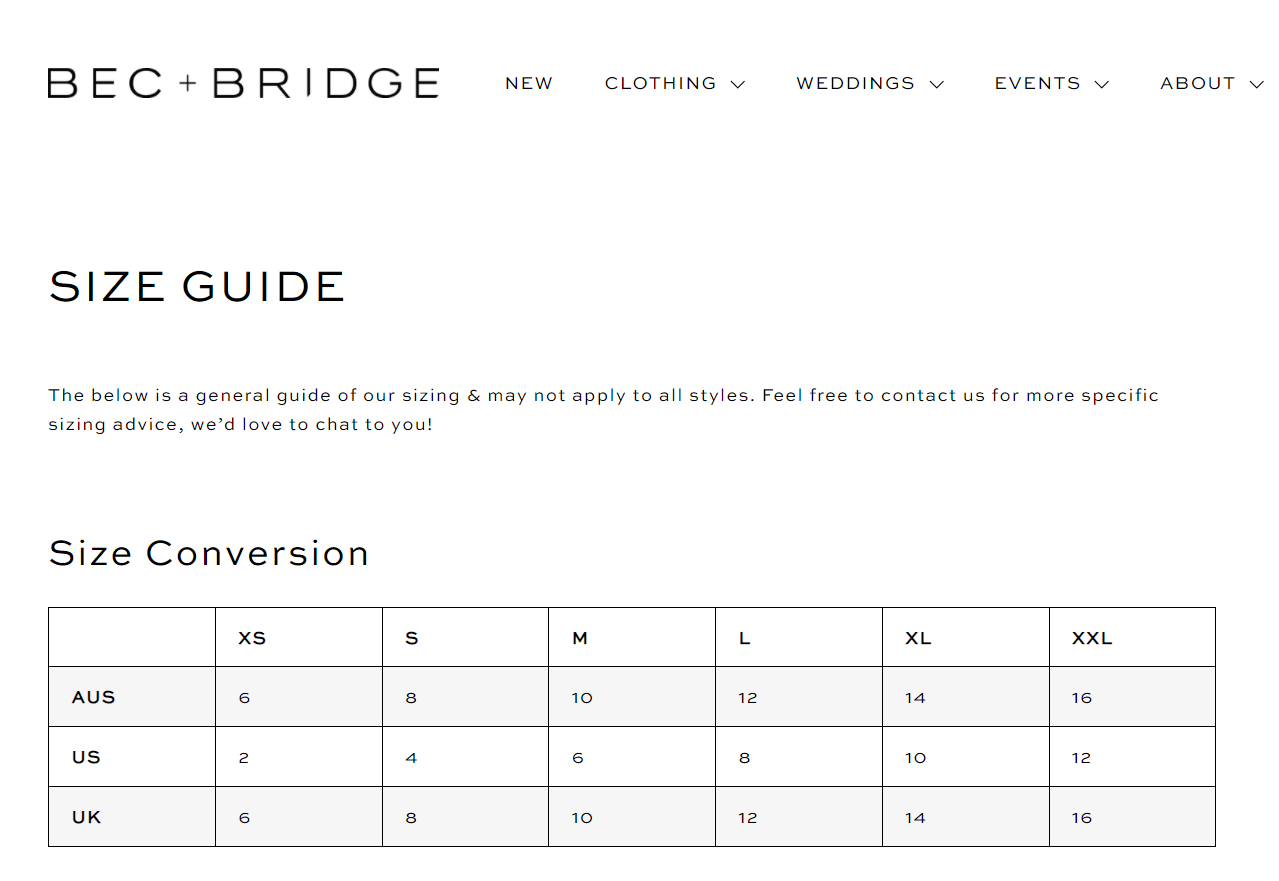The width and height of the screenshot is (1279, 881).
Task: Click the Size Conversion heading
Action: click(209, 553)
